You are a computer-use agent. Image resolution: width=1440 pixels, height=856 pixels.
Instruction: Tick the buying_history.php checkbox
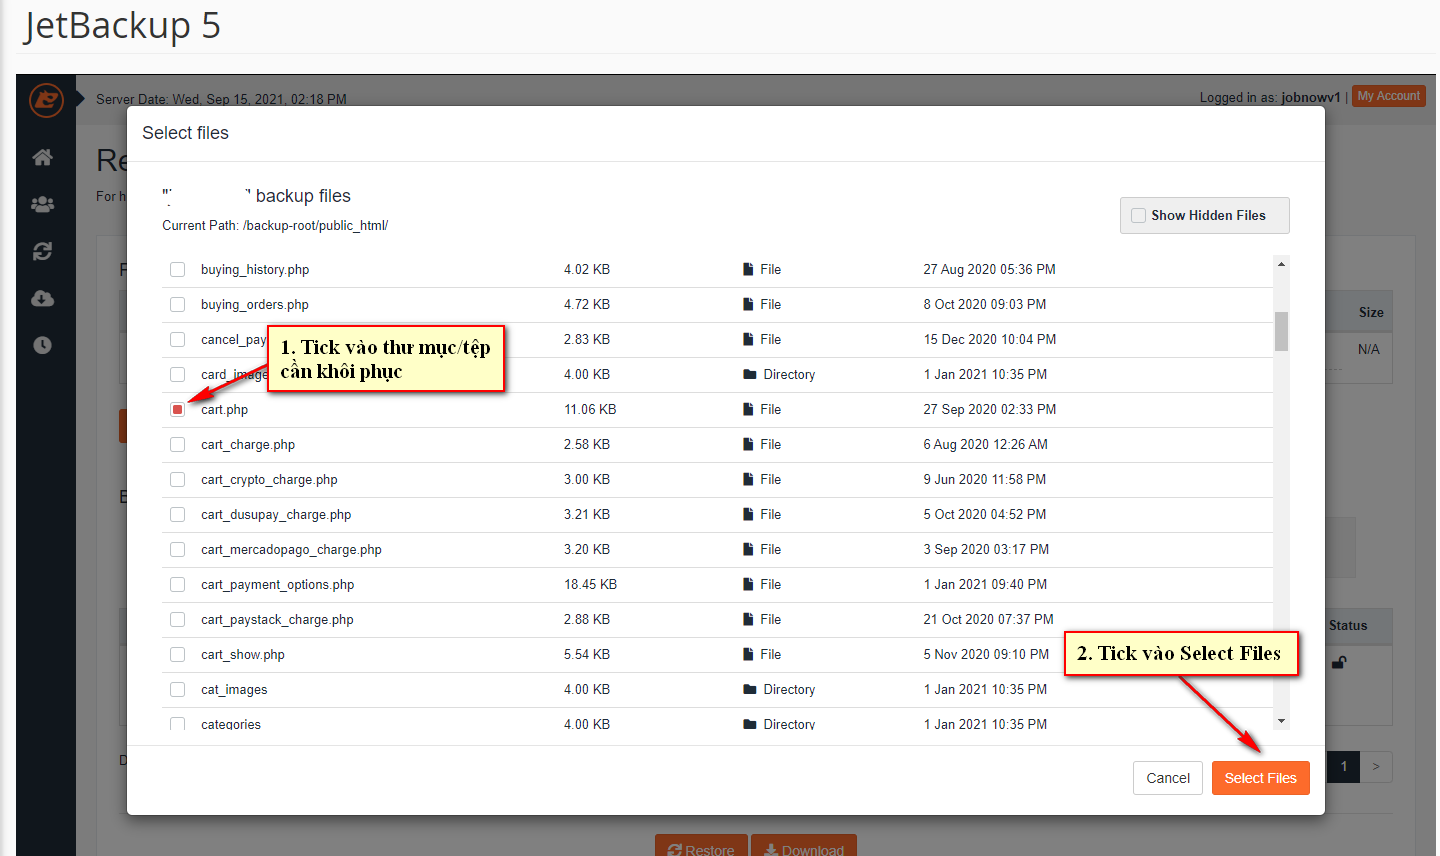coord(177,269)
